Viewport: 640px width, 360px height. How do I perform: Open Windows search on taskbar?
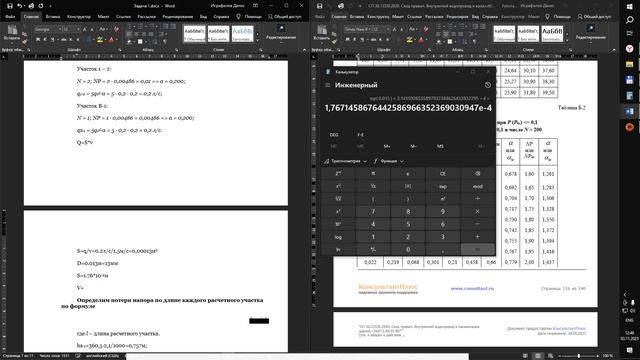click(629, 20)
